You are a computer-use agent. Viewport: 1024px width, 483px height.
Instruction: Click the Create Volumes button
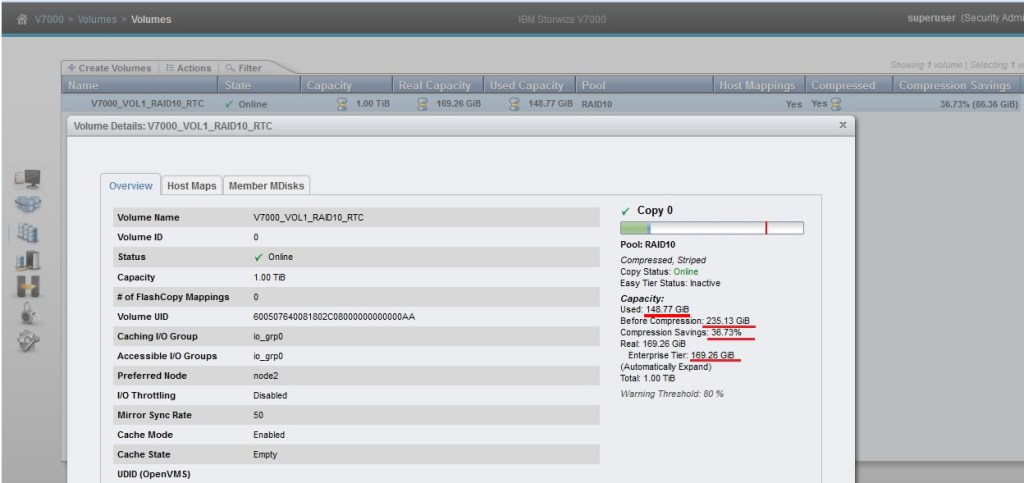tap(112, 68)
